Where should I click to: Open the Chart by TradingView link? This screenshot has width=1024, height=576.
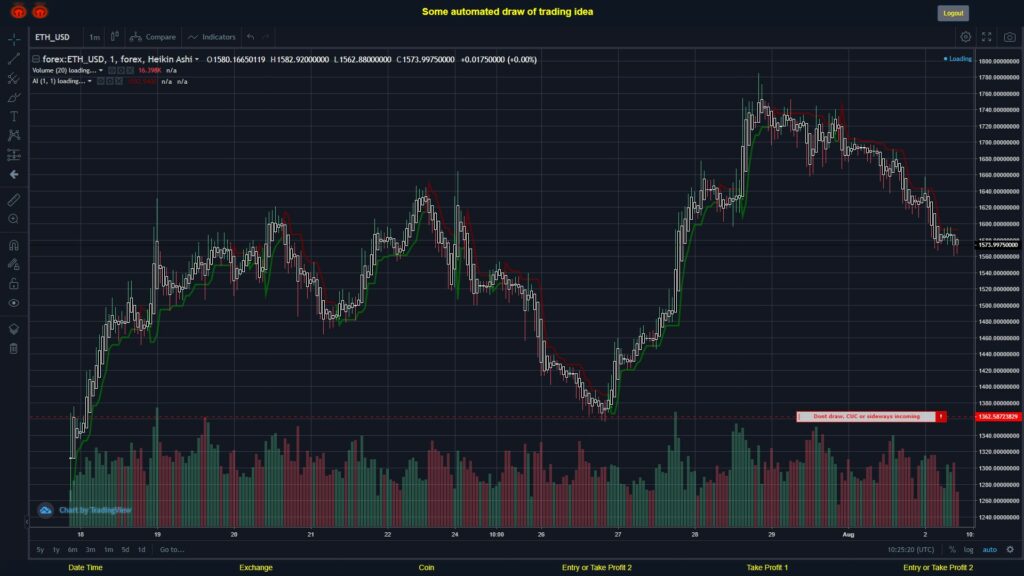coord(85,510)
